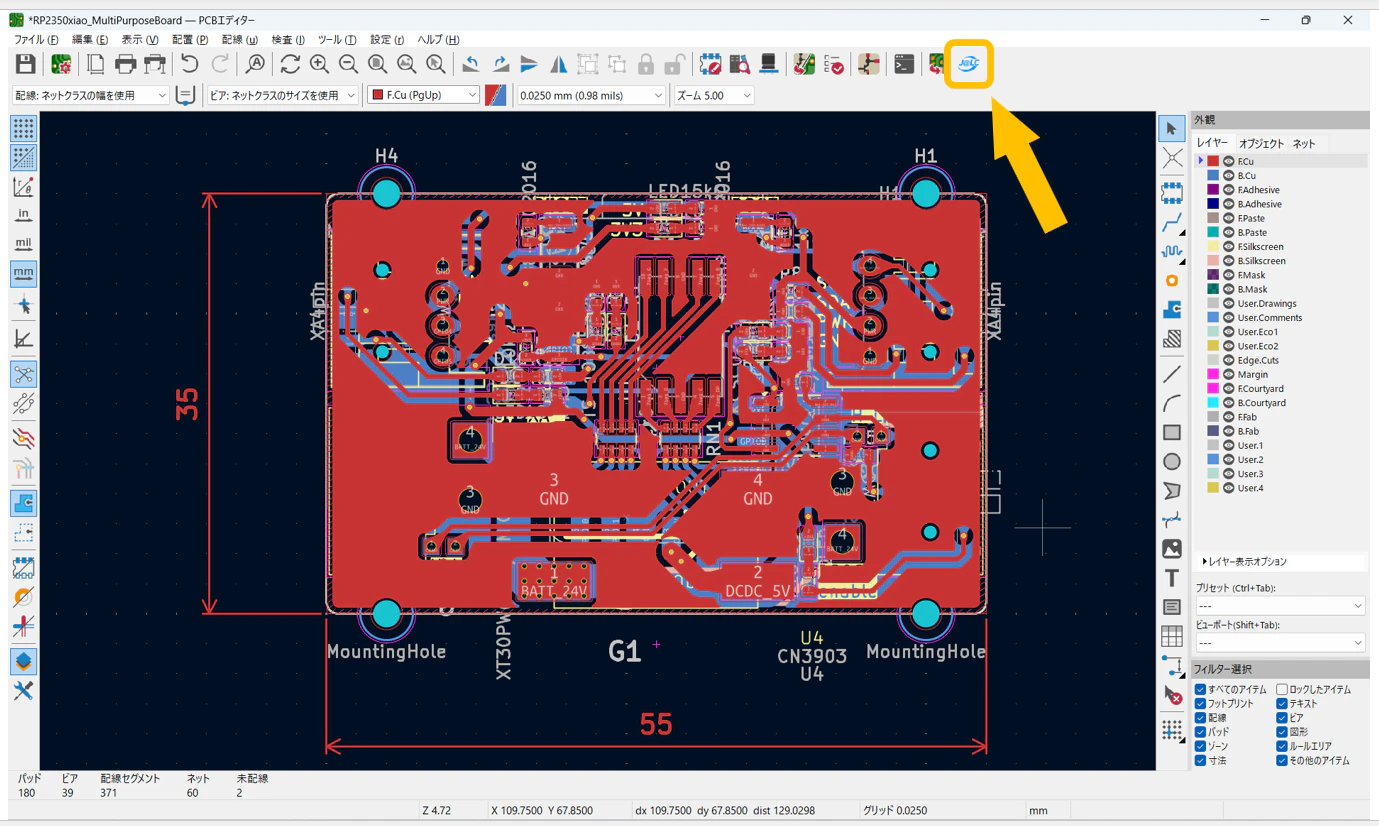Click the Plot icon next to Print

pyautogui.click(x=155, y=64)
